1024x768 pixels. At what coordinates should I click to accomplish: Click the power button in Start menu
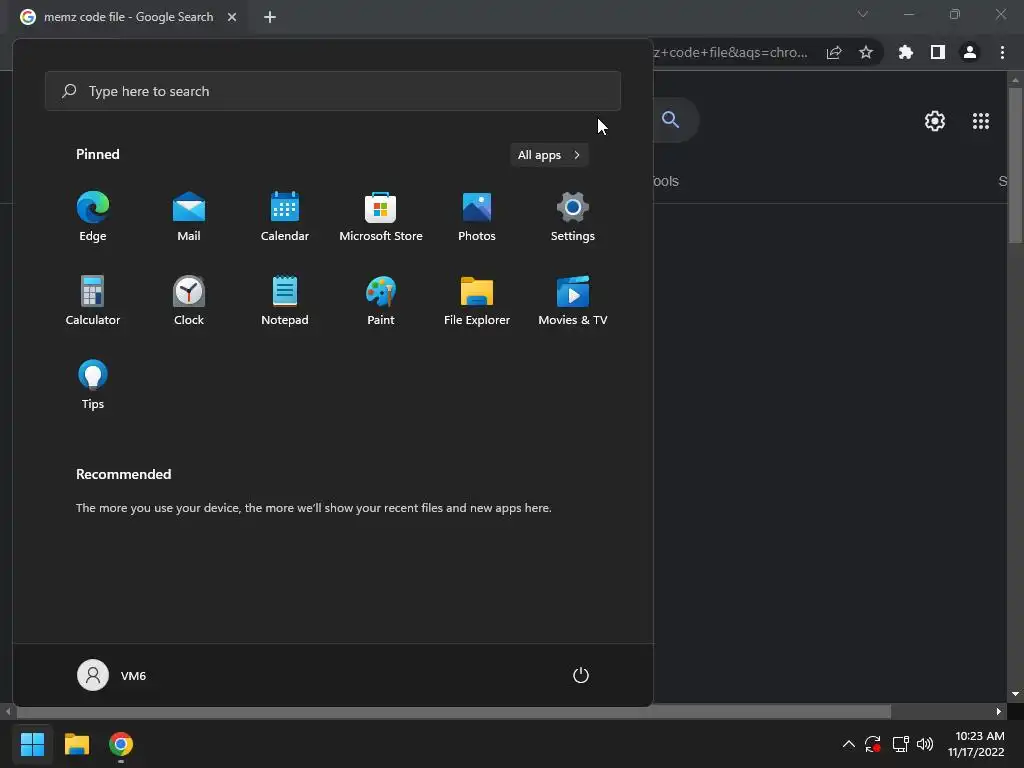click(581, 675)
